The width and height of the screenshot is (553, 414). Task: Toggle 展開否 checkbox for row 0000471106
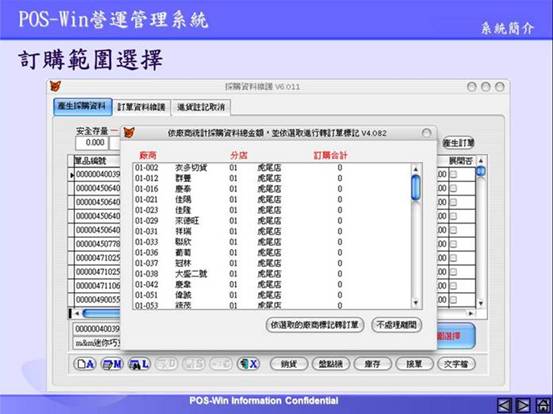[x=453, y=286]
